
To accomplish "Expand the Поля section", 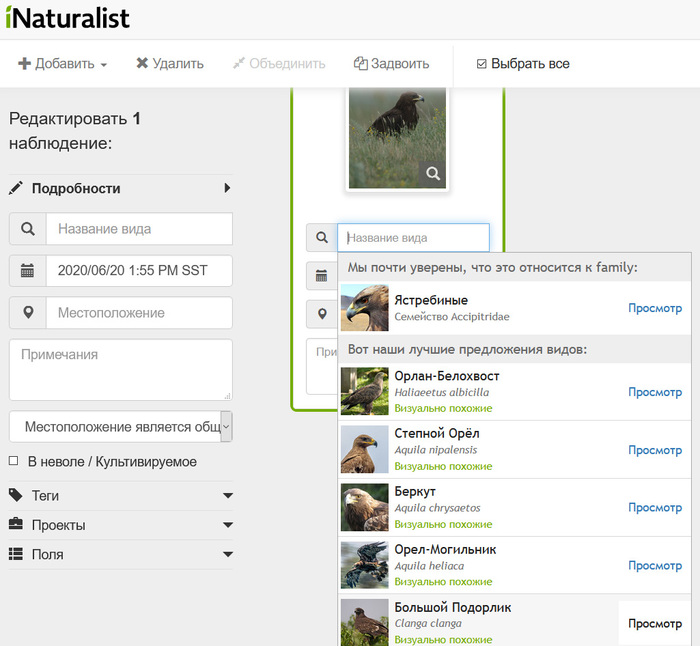I will [121, 554].
